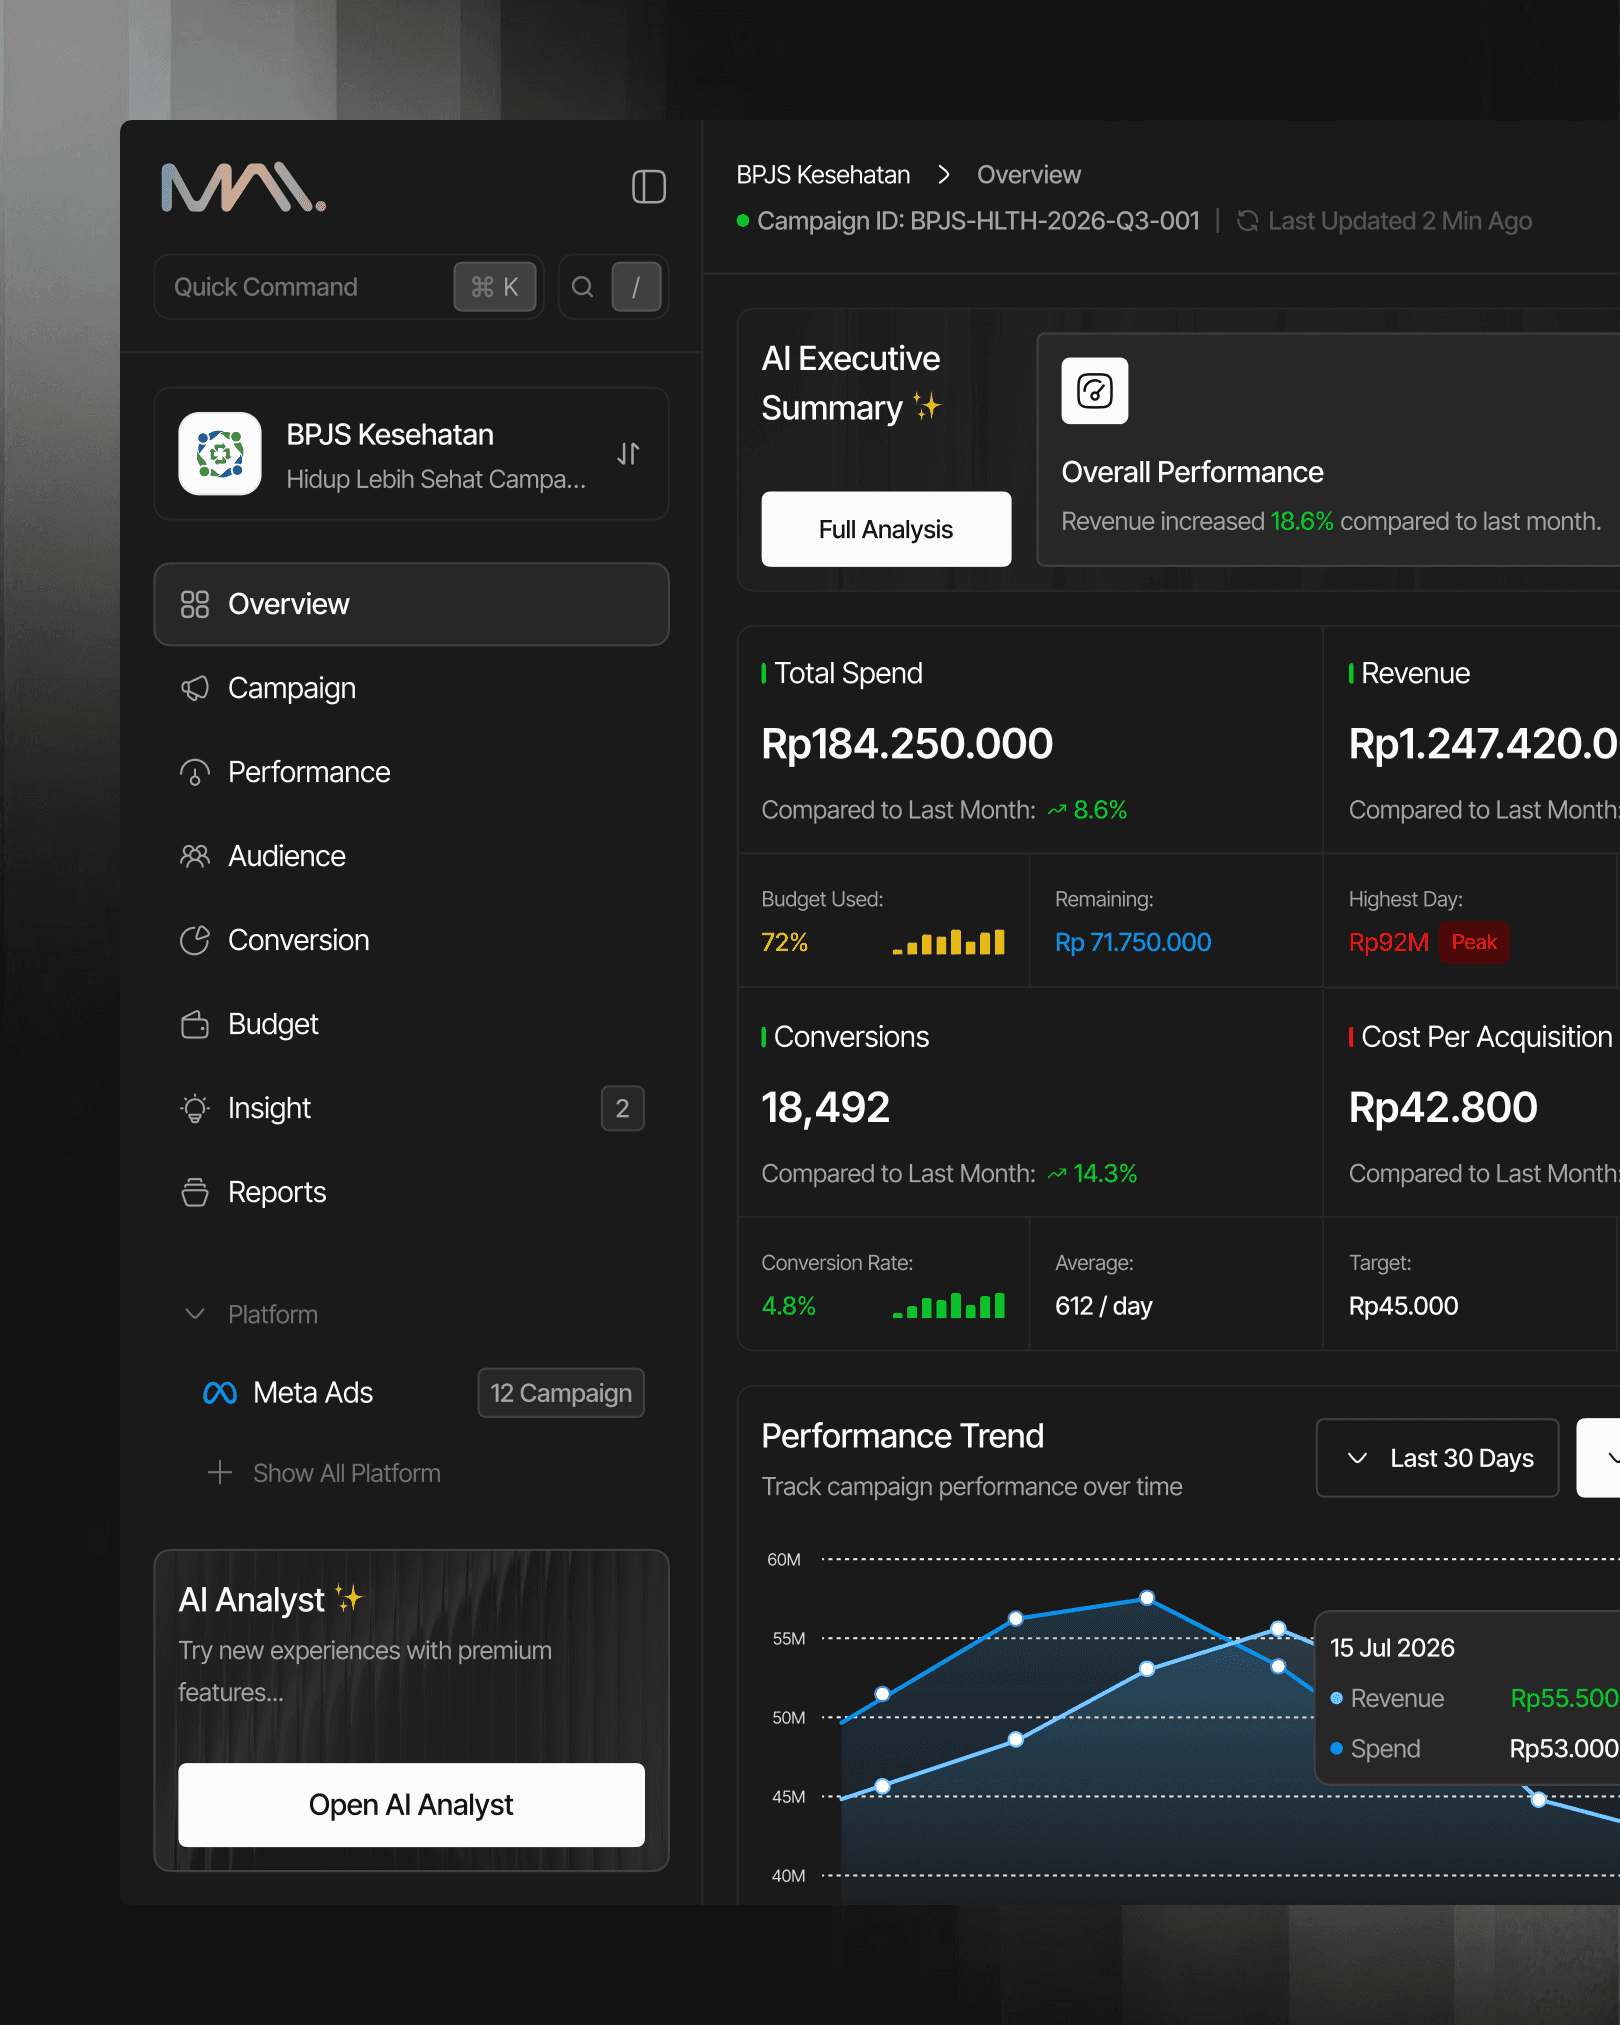Click the Revenue legend dot in tooltip
Screen dimensions: 1620x2025
(x=1336, y=1698)
